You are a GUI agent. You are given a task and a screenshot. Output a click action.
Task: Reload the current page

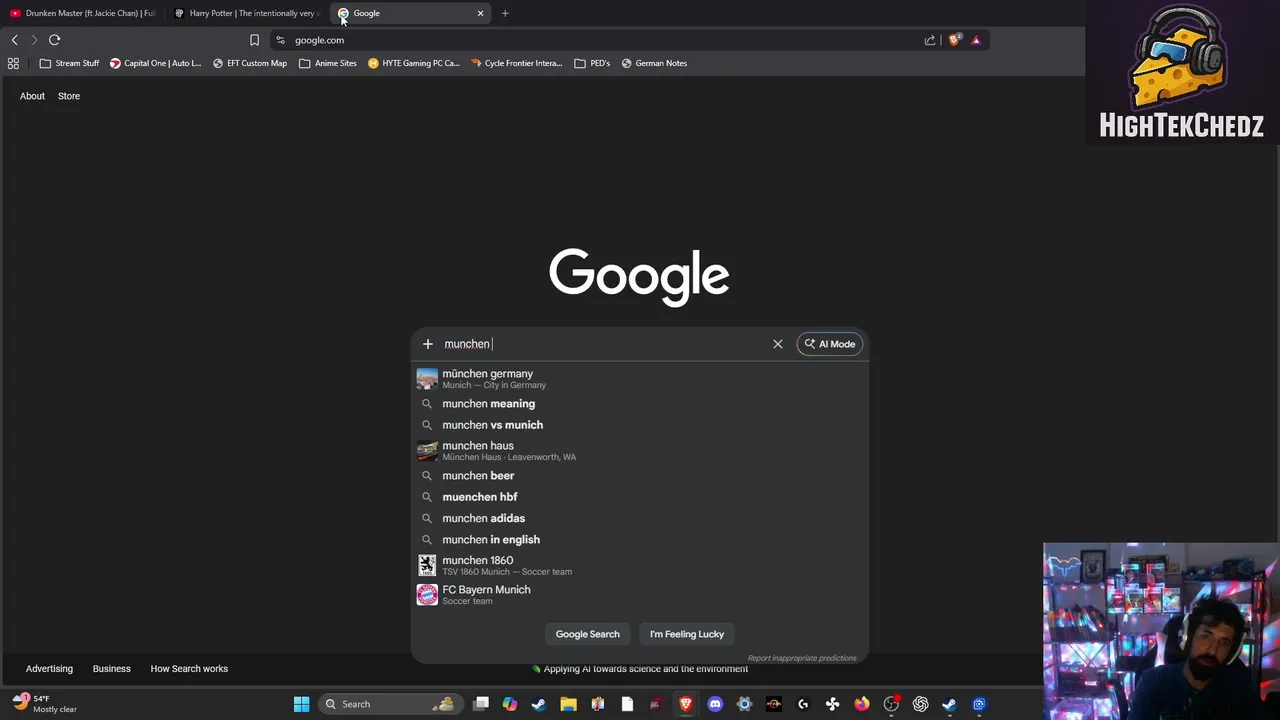[55, 40]
